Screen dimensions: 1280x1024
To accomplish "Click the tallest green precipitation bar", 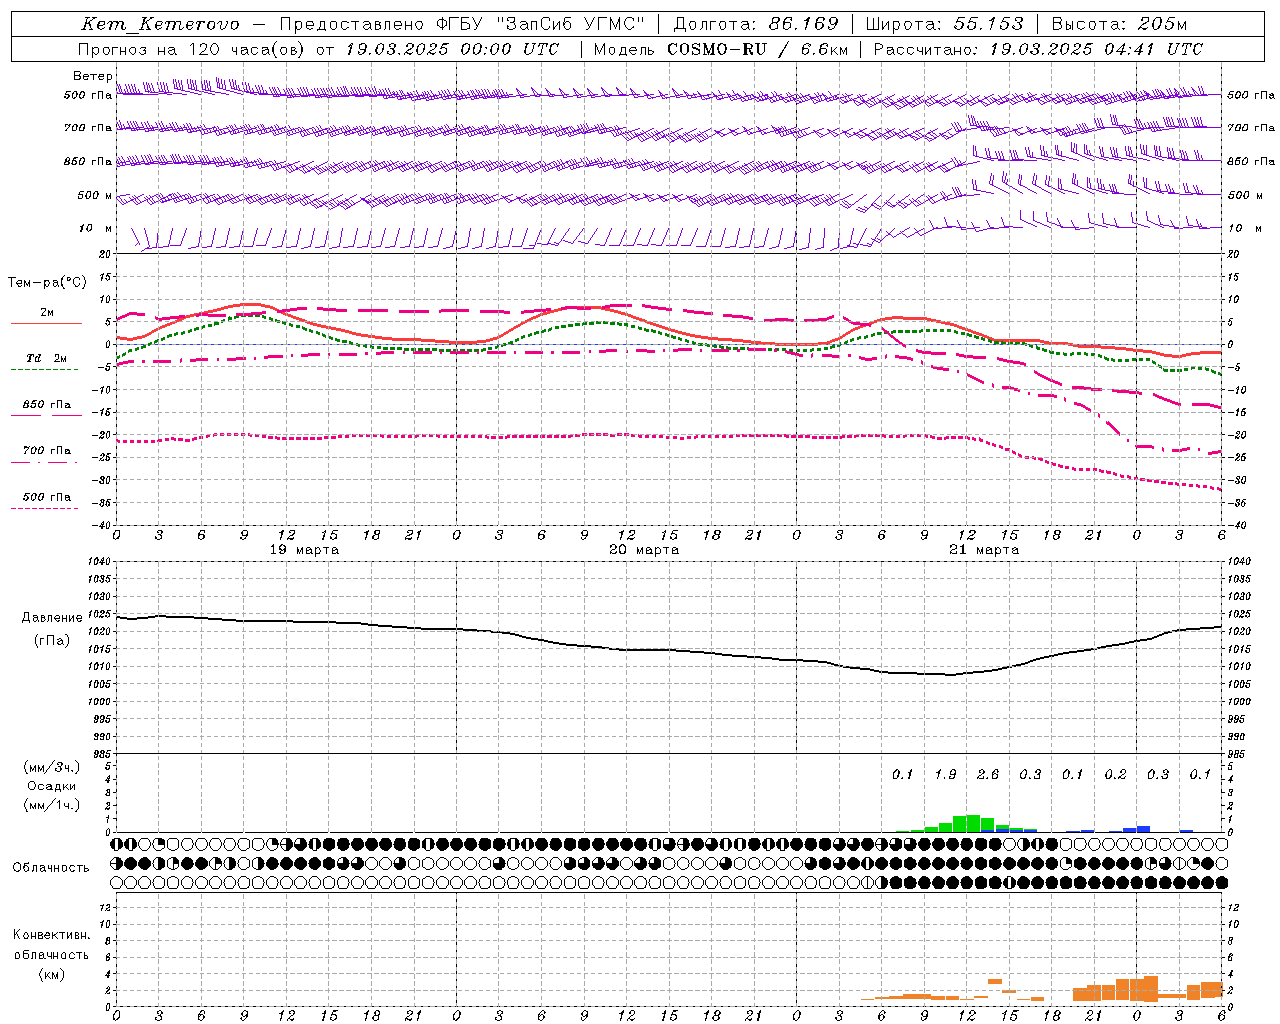I will [x=973, y=824].
